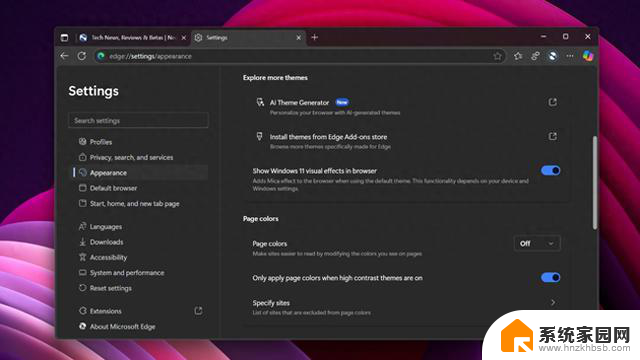
Task: Click Install themes from Edge Add-ons store
Action: [x=328, y=137]
